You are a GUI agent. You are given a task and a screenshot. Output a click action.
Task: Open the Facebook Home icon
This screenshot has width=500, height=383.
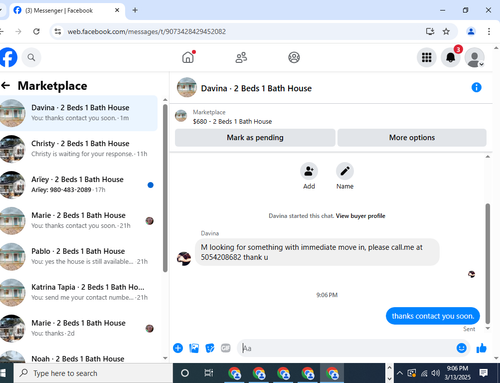coord(188,57)
